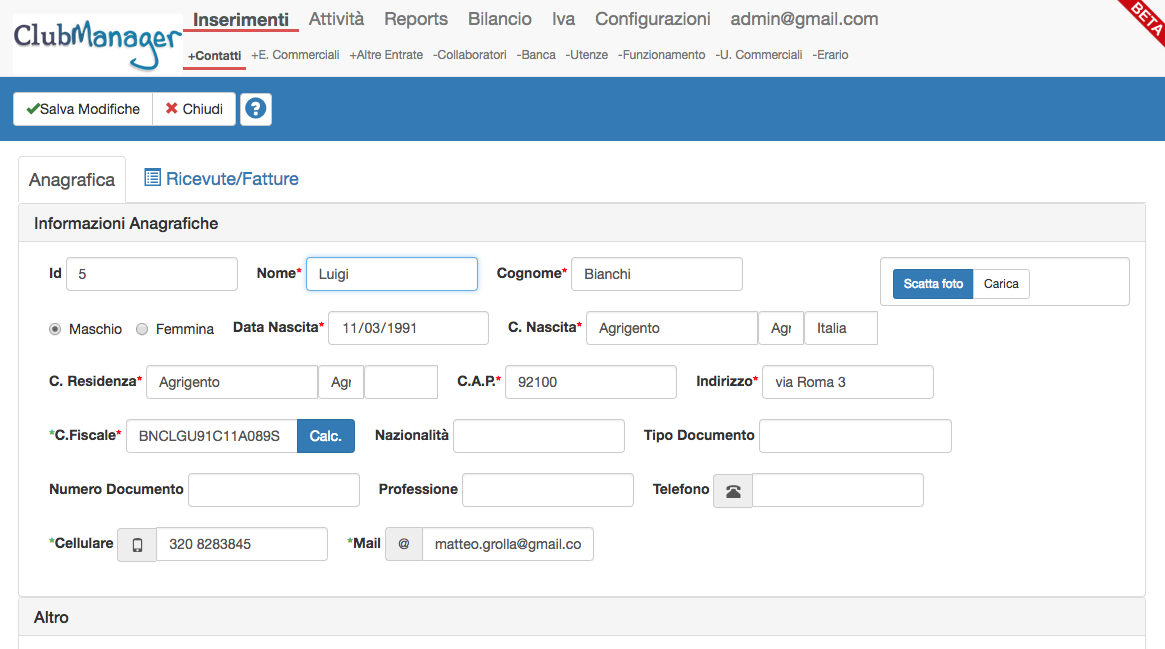
Task: Close the form with Chiudi button
Action: [x=194, y=109]
